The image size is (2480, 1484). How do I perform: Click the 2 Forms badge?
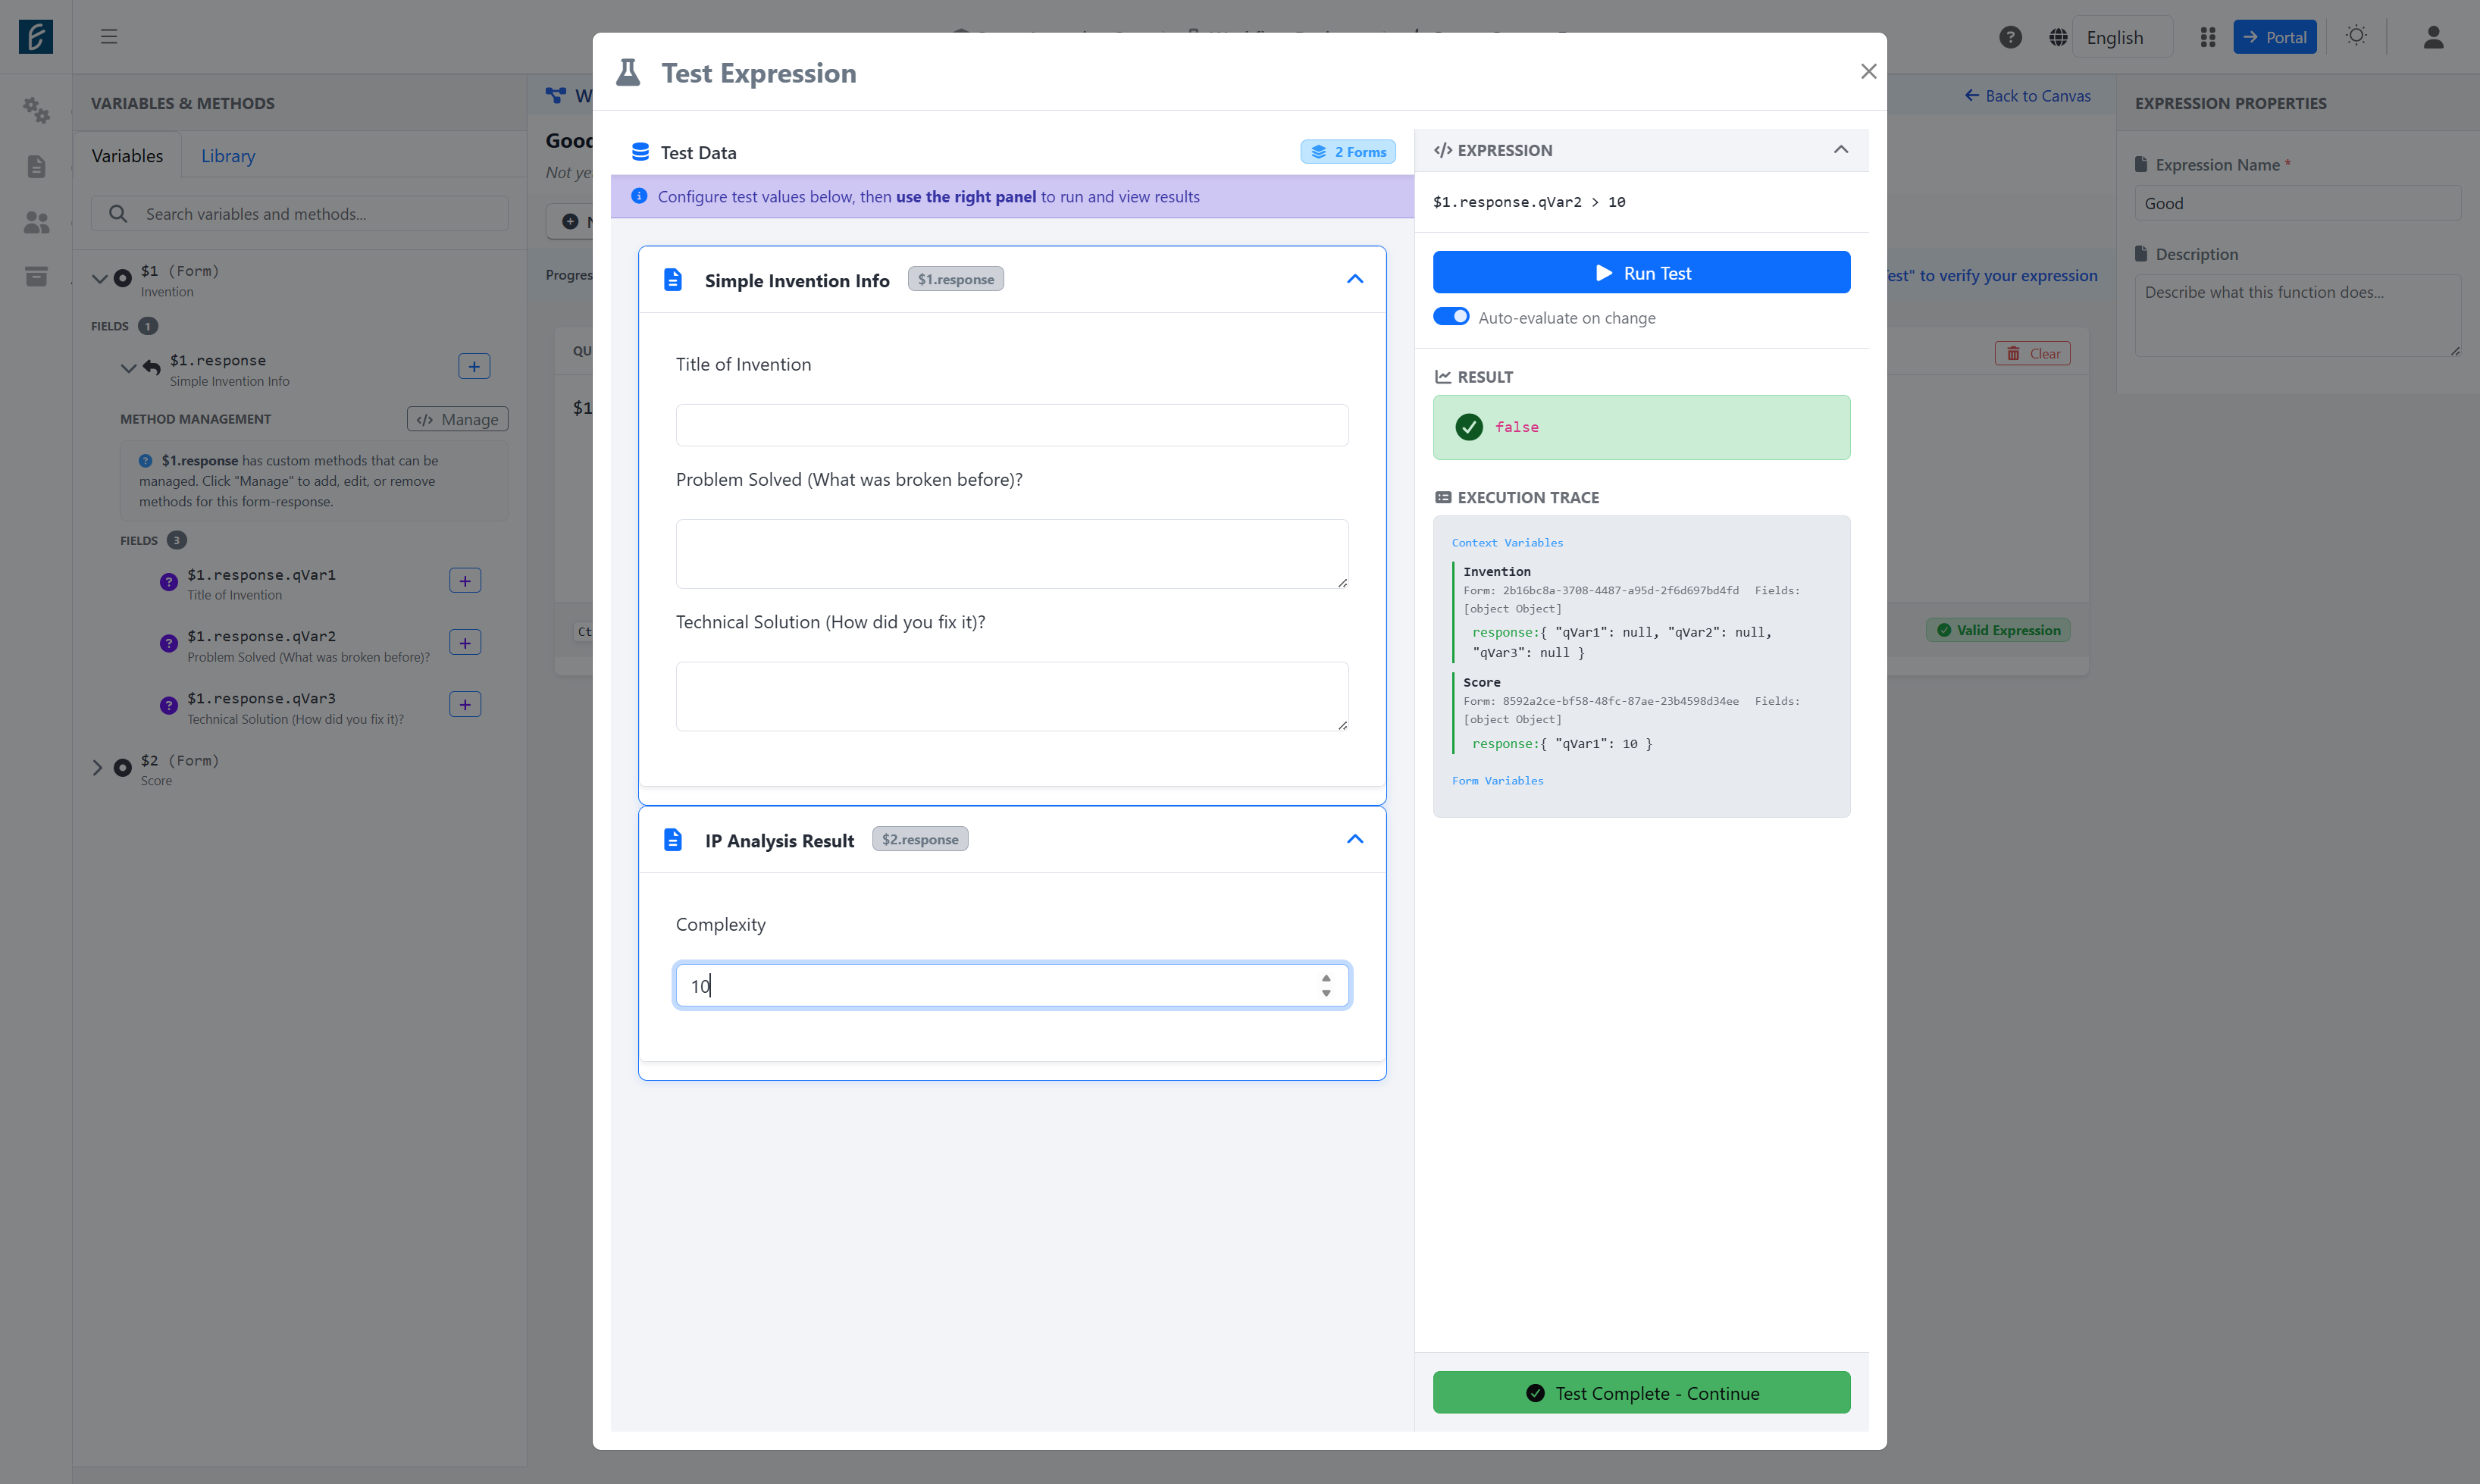[1348, 152]
